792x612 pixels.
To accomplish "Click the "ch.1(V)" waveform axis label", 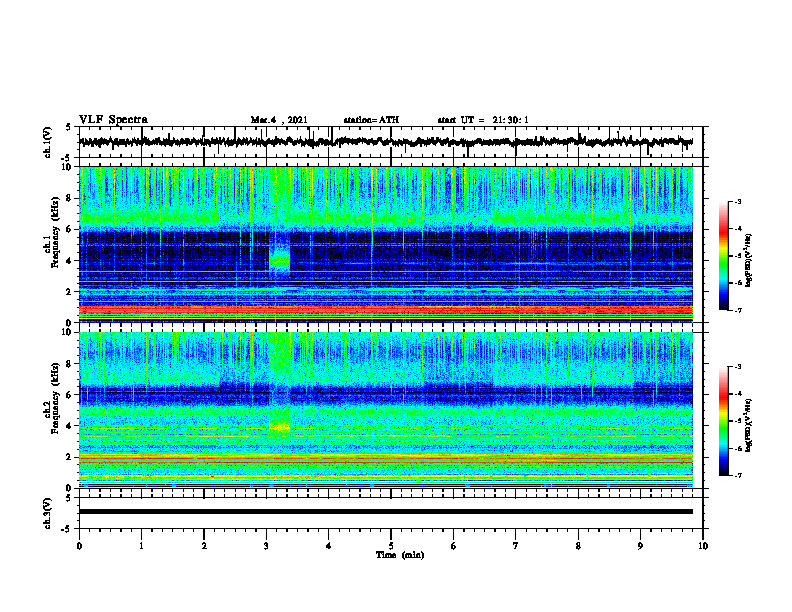I will pyautogui.click(x=48, y=142).
